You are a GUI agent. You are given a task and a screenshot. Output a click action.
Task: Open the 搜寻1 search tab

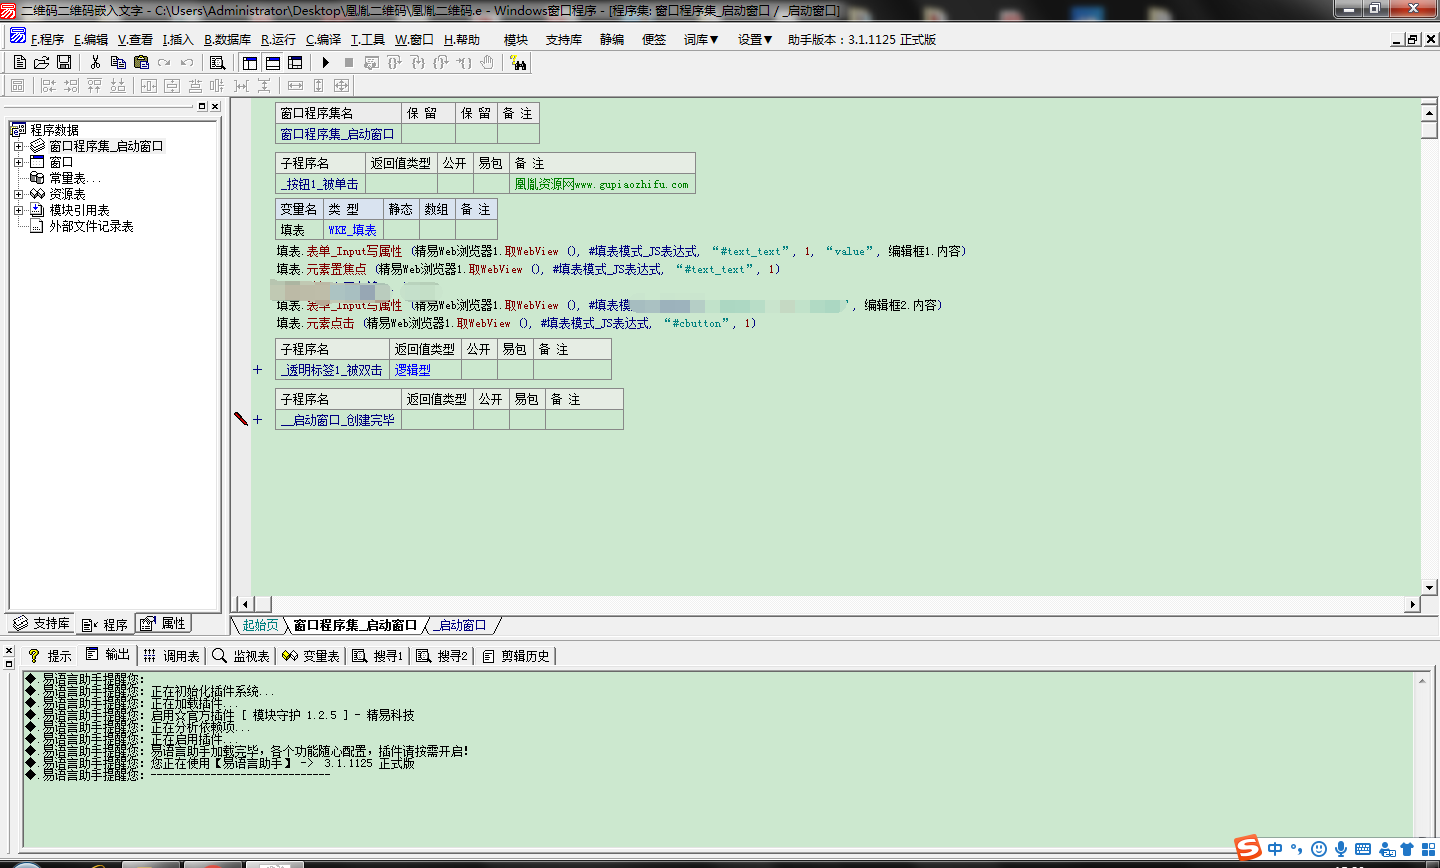pos(377,655)
